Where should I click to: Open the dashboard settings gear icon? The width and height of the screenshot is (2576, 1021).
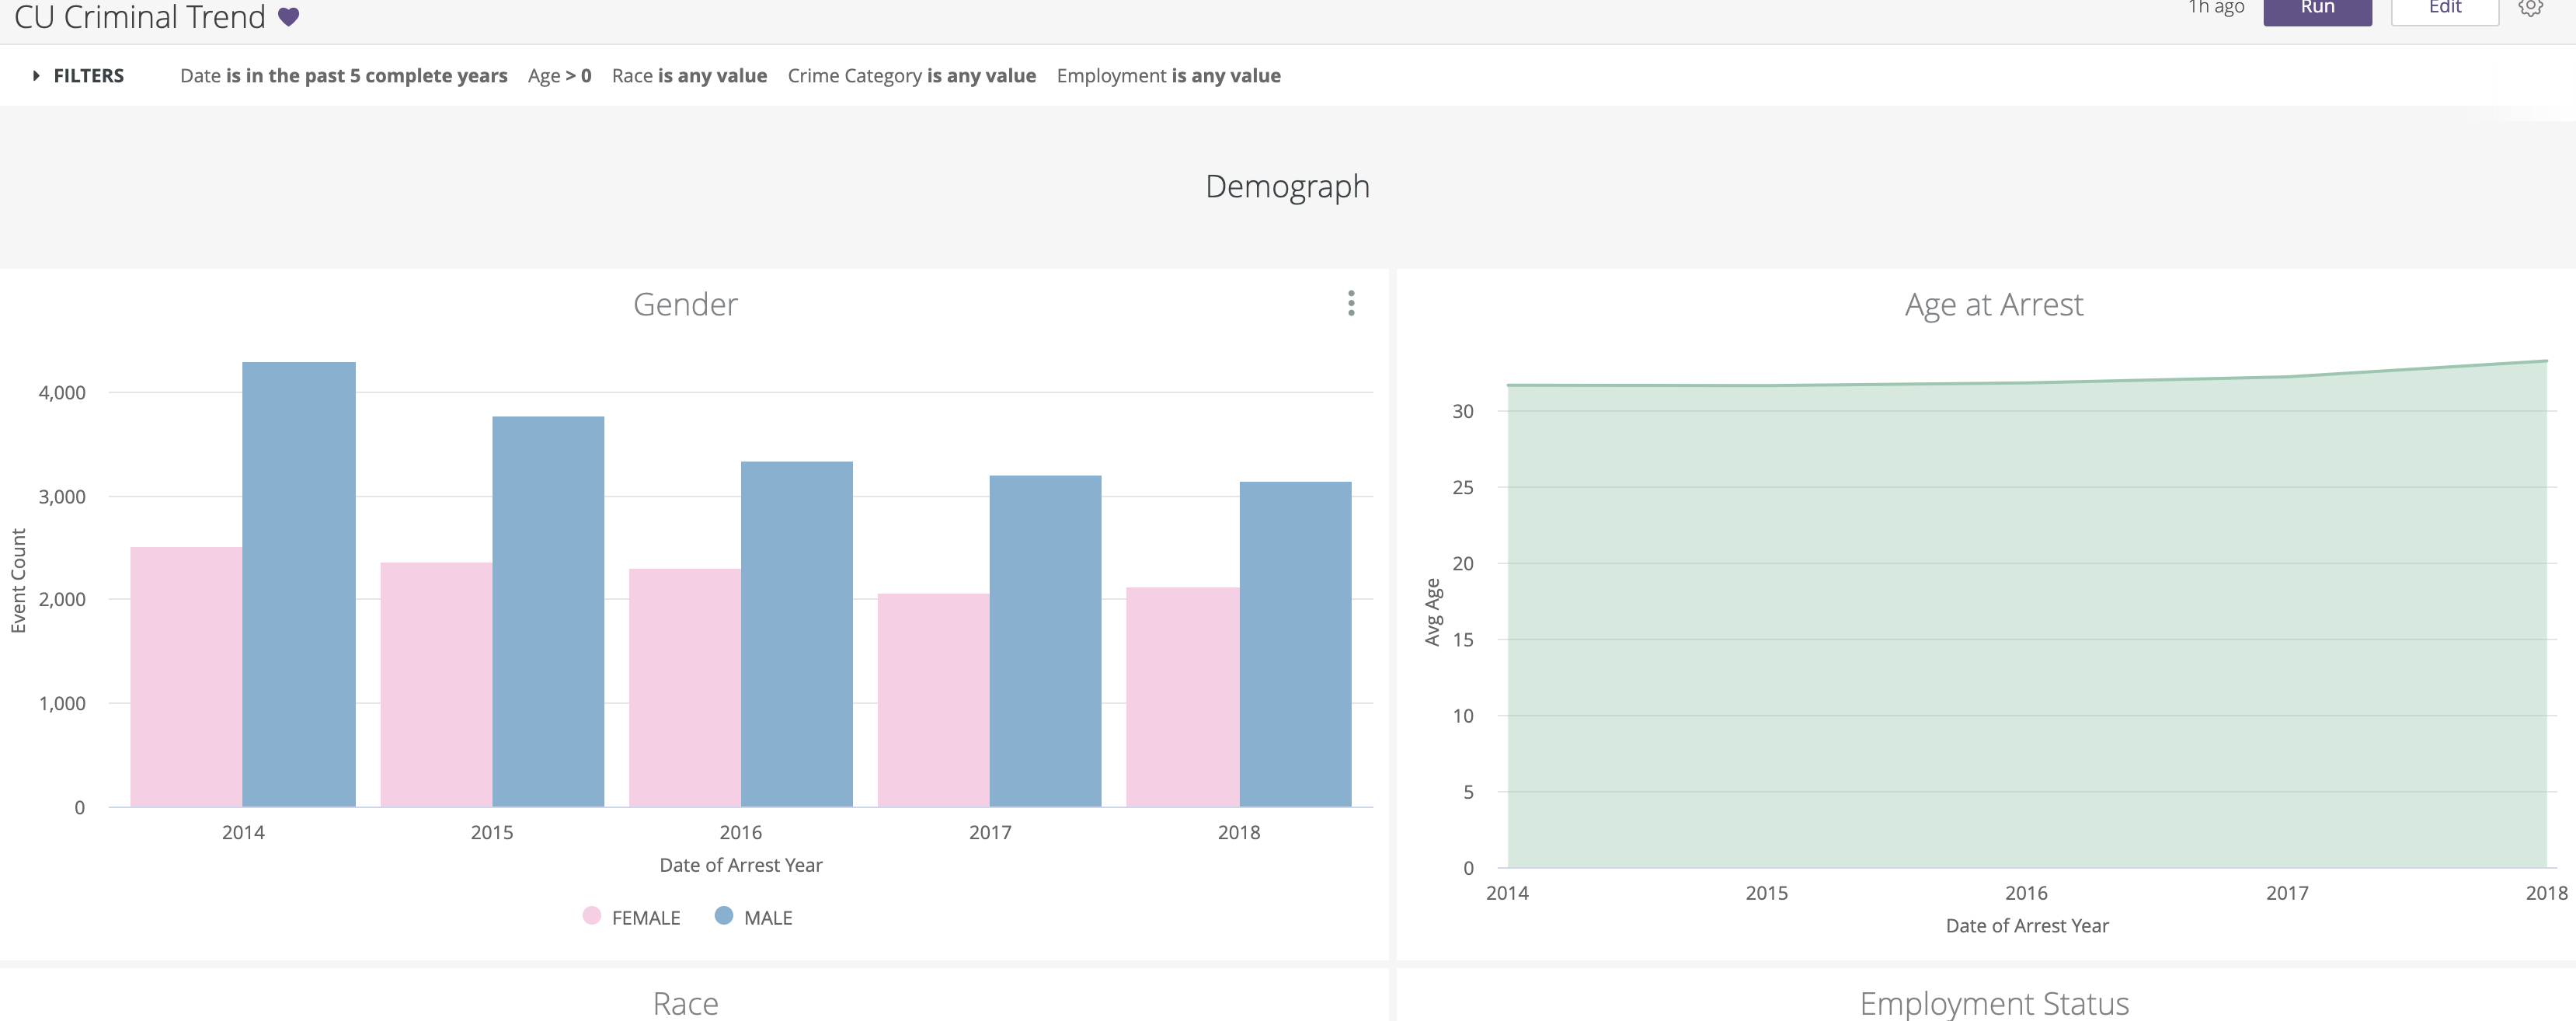coord(2531,8)
